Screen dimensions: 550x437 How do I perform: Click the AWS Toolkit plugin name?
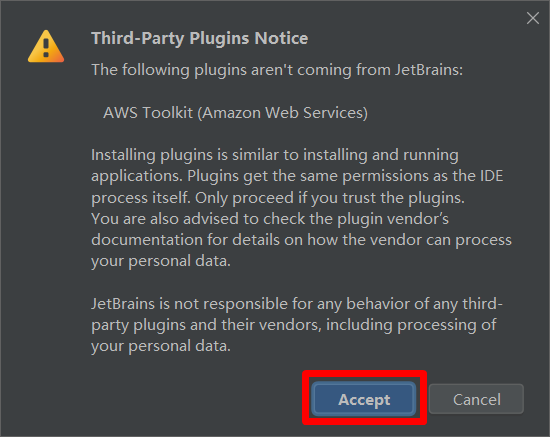tap(235, 113)
